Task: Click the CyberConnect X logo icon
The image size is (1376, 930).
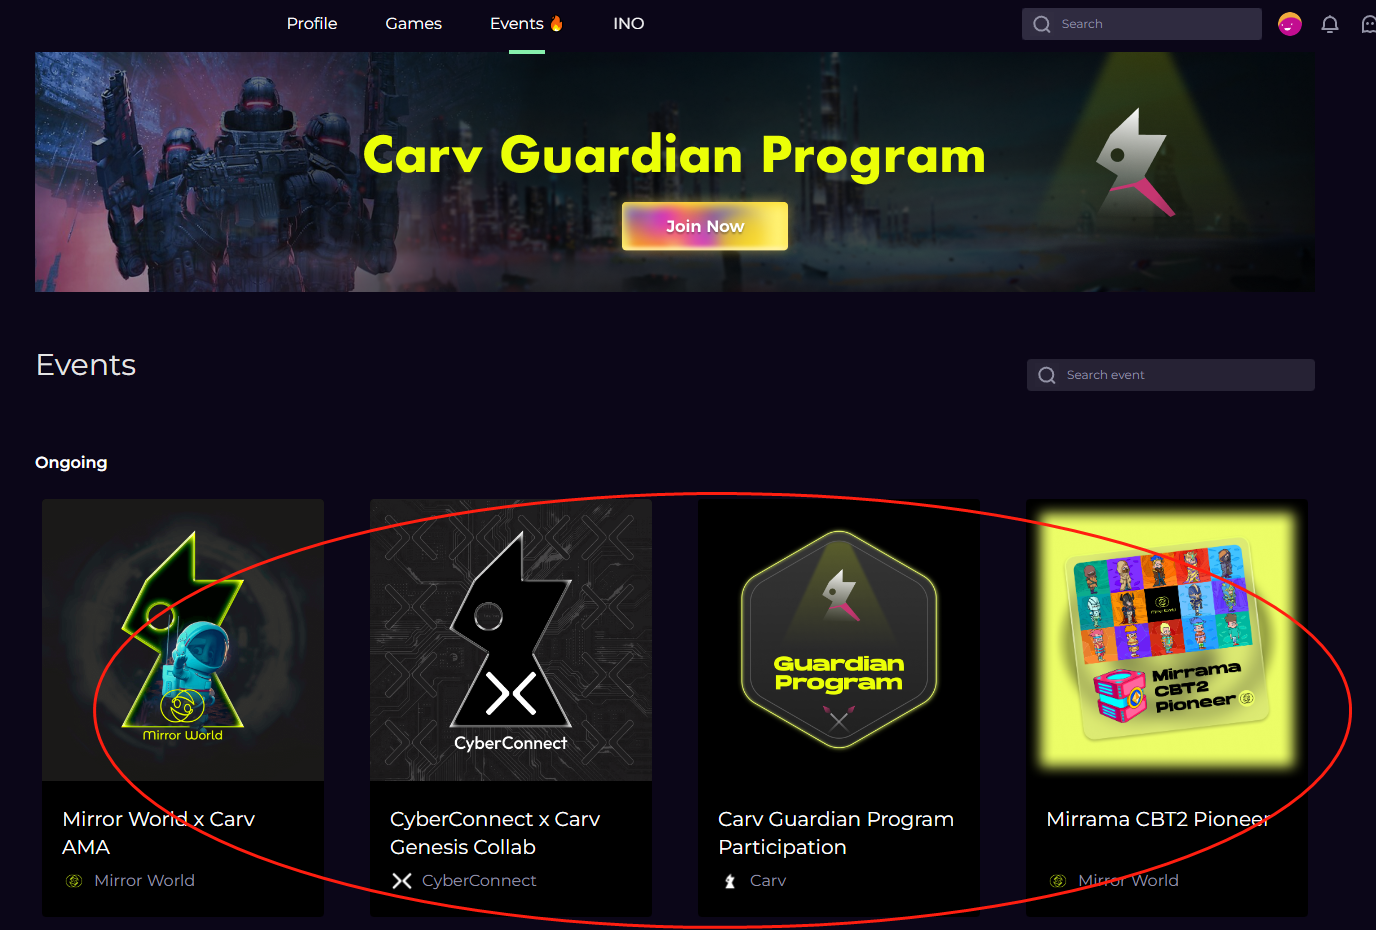Action: pos(402,881)
